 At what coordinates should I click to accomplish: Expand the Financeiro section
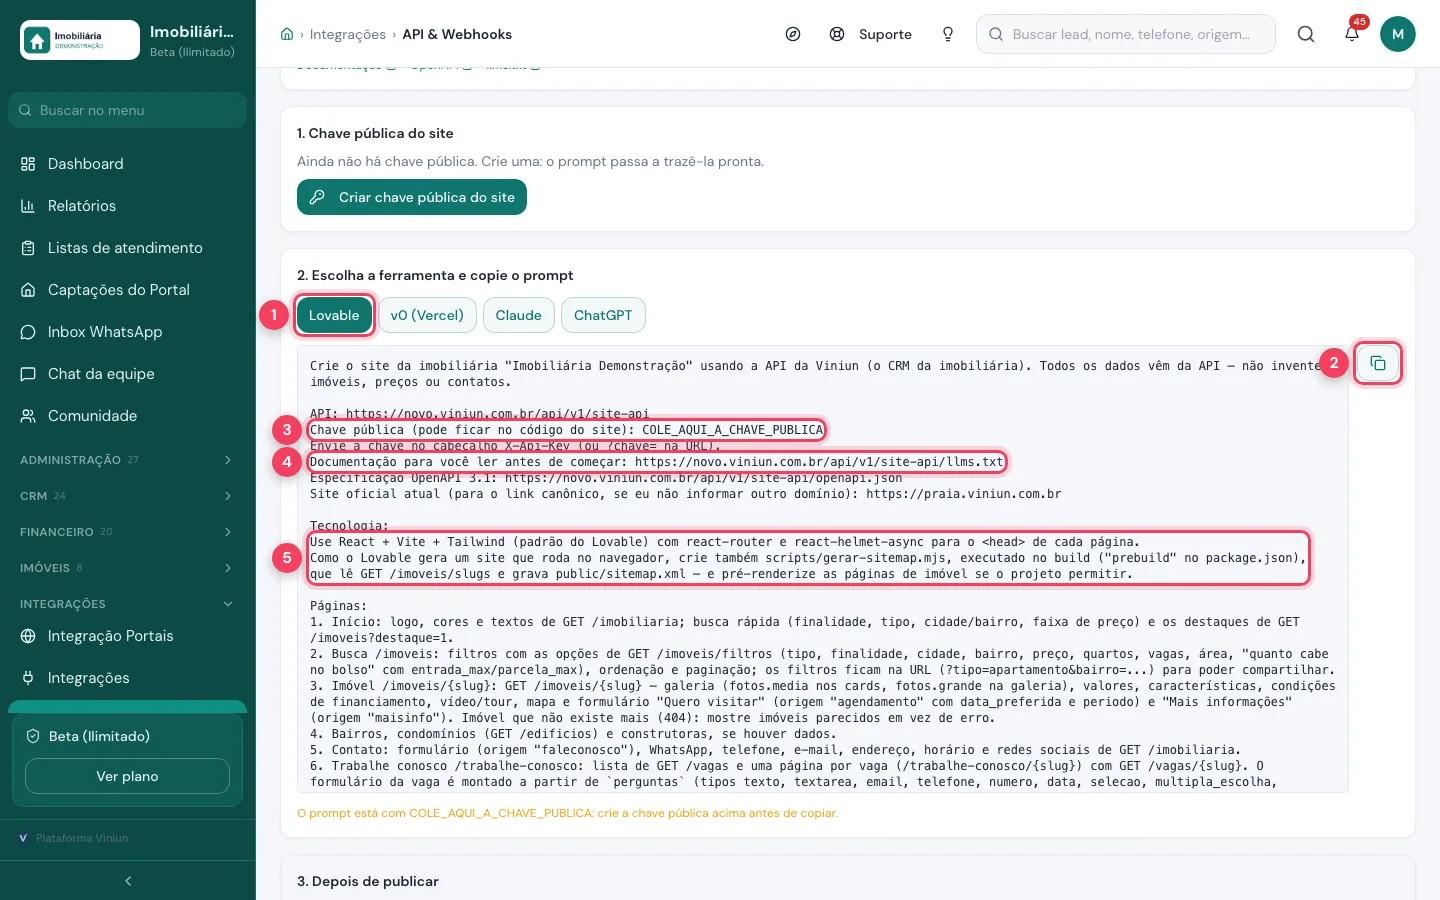click(x=128, y=532)
